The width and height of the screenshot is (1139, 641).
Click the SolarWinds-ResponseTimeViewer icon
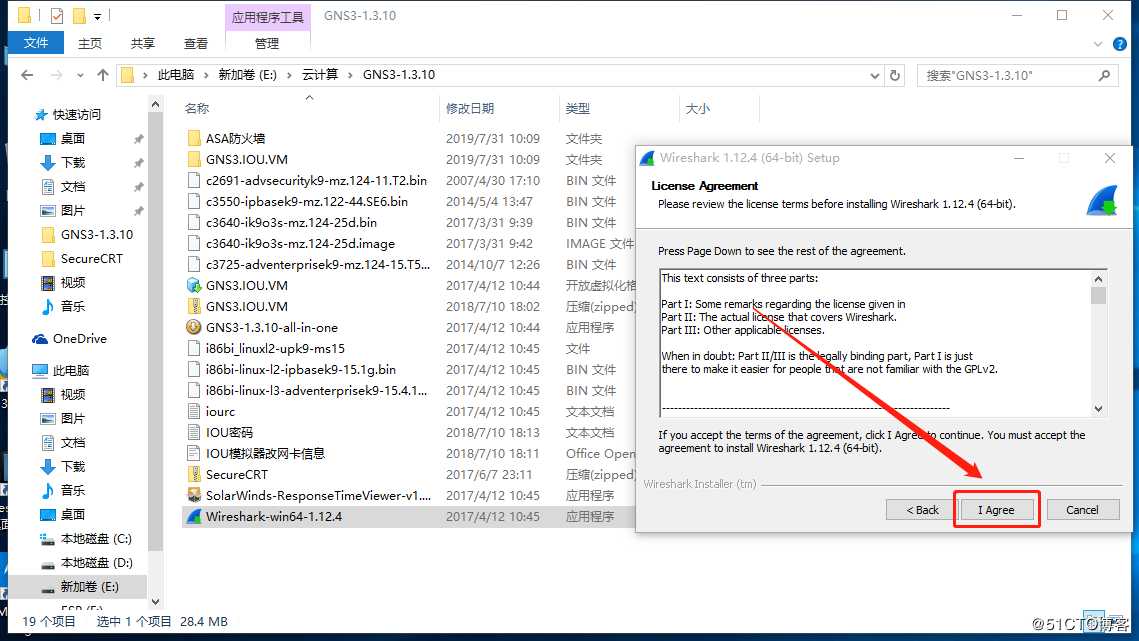[194, 496]
